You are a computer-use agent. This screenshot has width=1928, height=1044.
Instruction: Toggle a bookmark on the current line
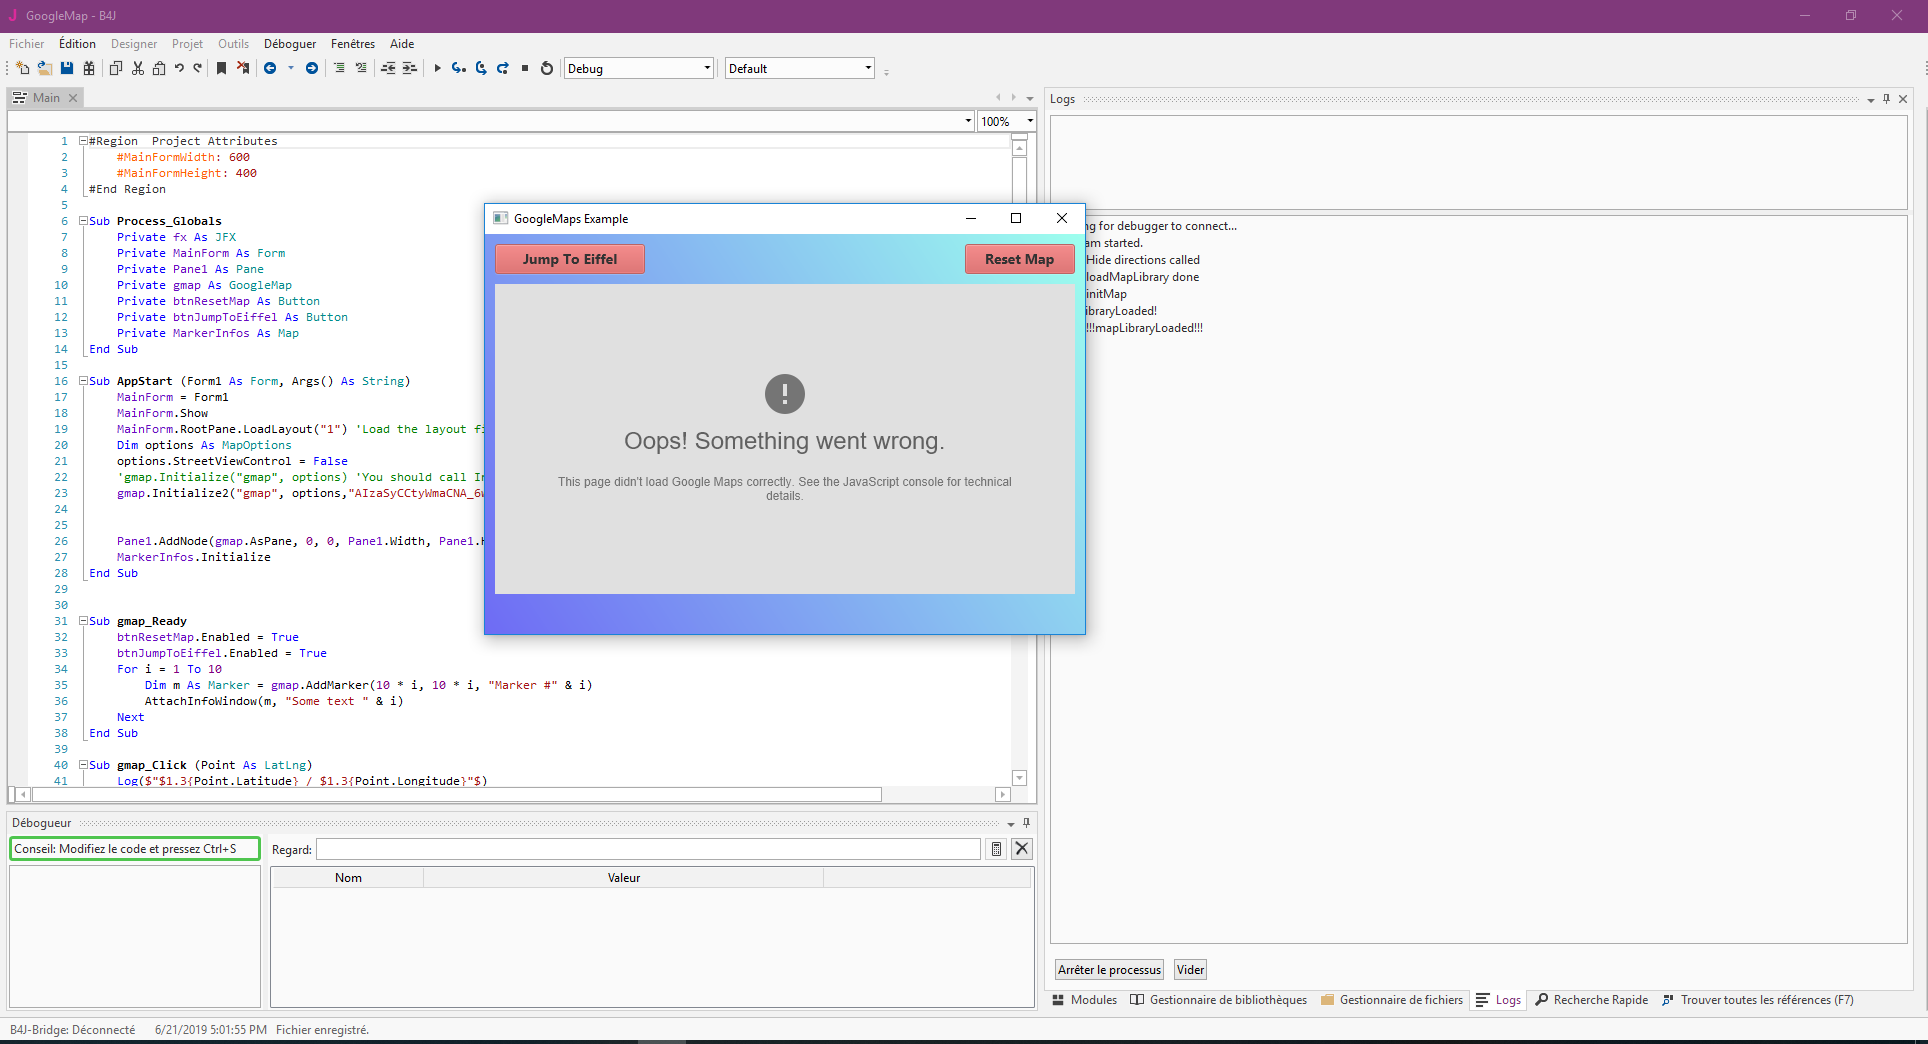[221, 68]
